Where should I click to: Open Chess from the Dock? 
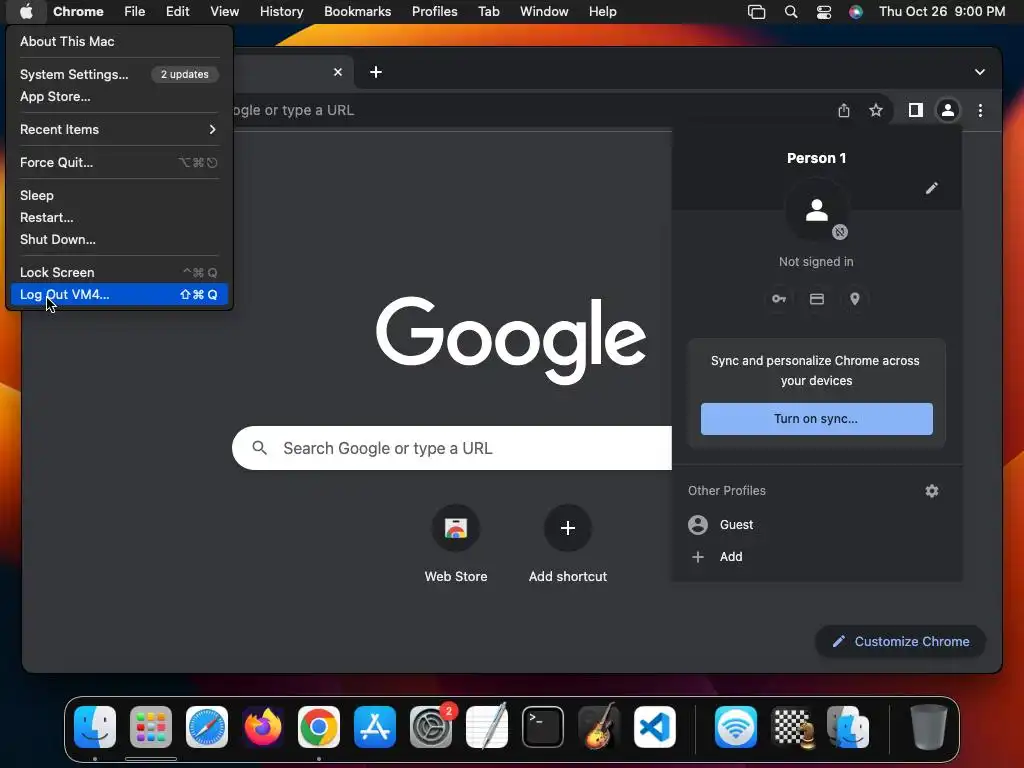[x=792, y=727]
